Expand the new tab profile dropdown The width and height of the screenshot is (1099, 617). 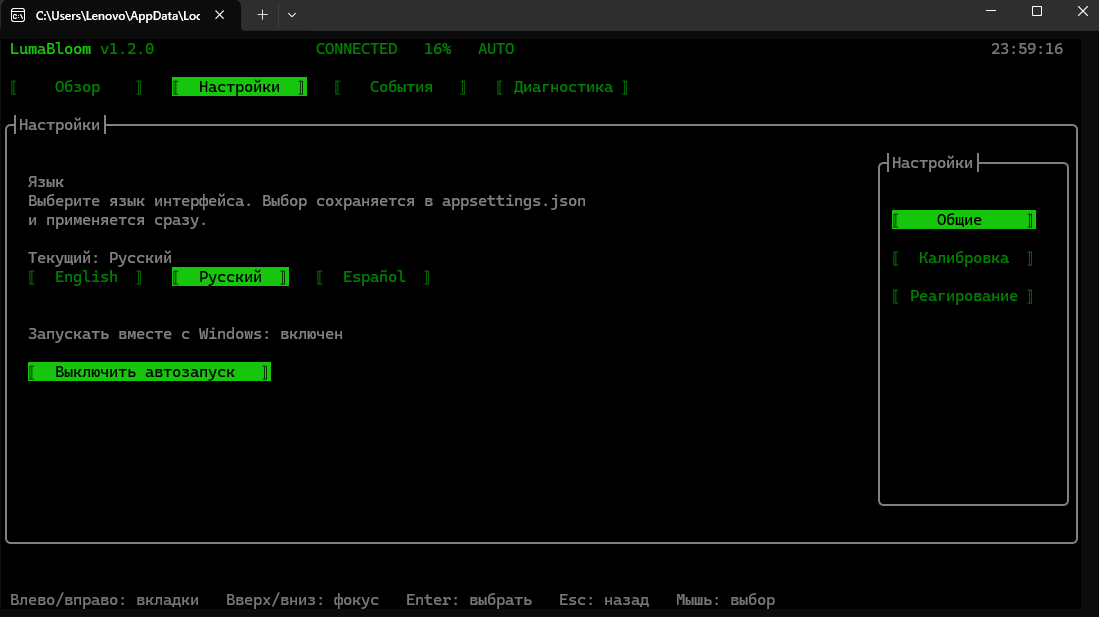[x=292, y=15]
